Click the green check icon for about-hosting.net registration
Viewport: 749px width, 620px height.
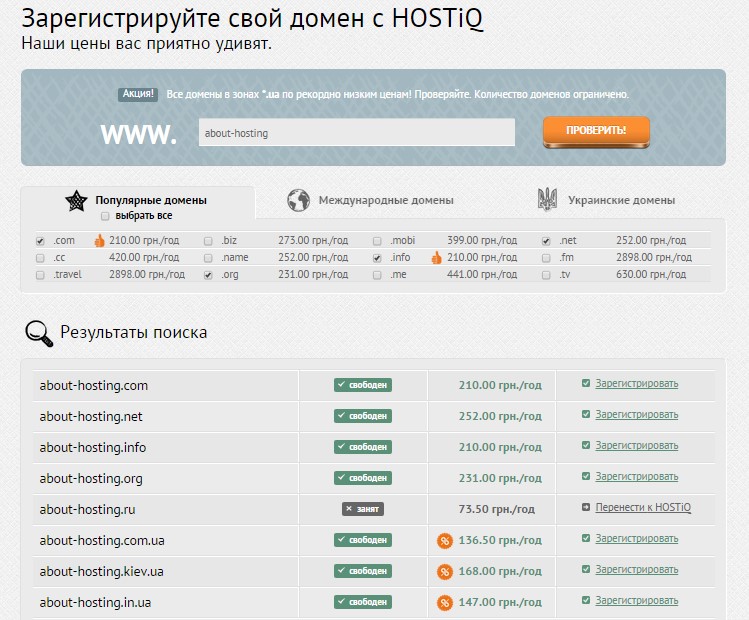pos(586,414)
